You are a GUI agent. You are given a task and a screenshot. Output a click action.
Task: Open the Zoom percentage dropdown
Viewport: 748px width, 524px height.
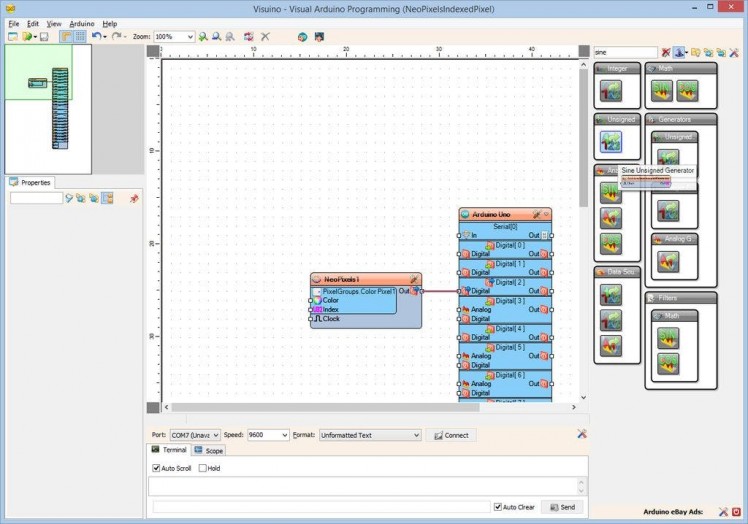[x=189, y=37]
